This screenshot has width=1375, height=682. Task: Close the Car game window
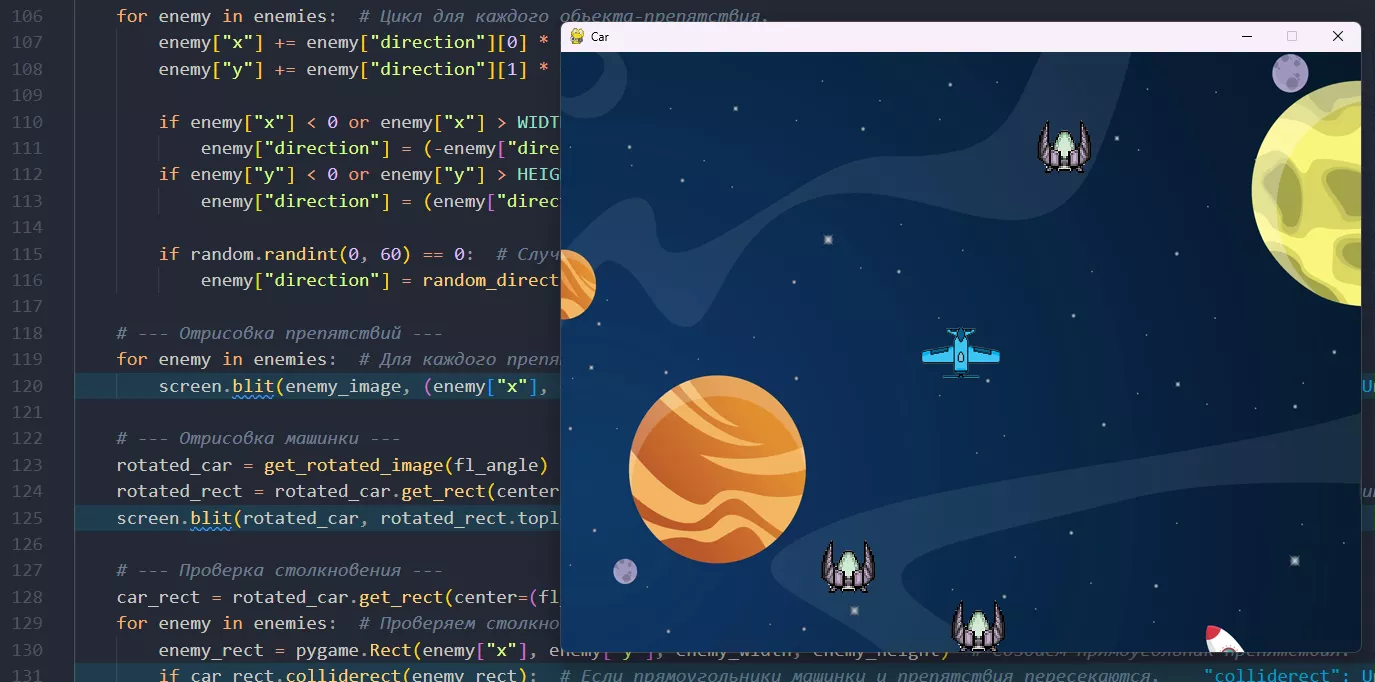1337,36
